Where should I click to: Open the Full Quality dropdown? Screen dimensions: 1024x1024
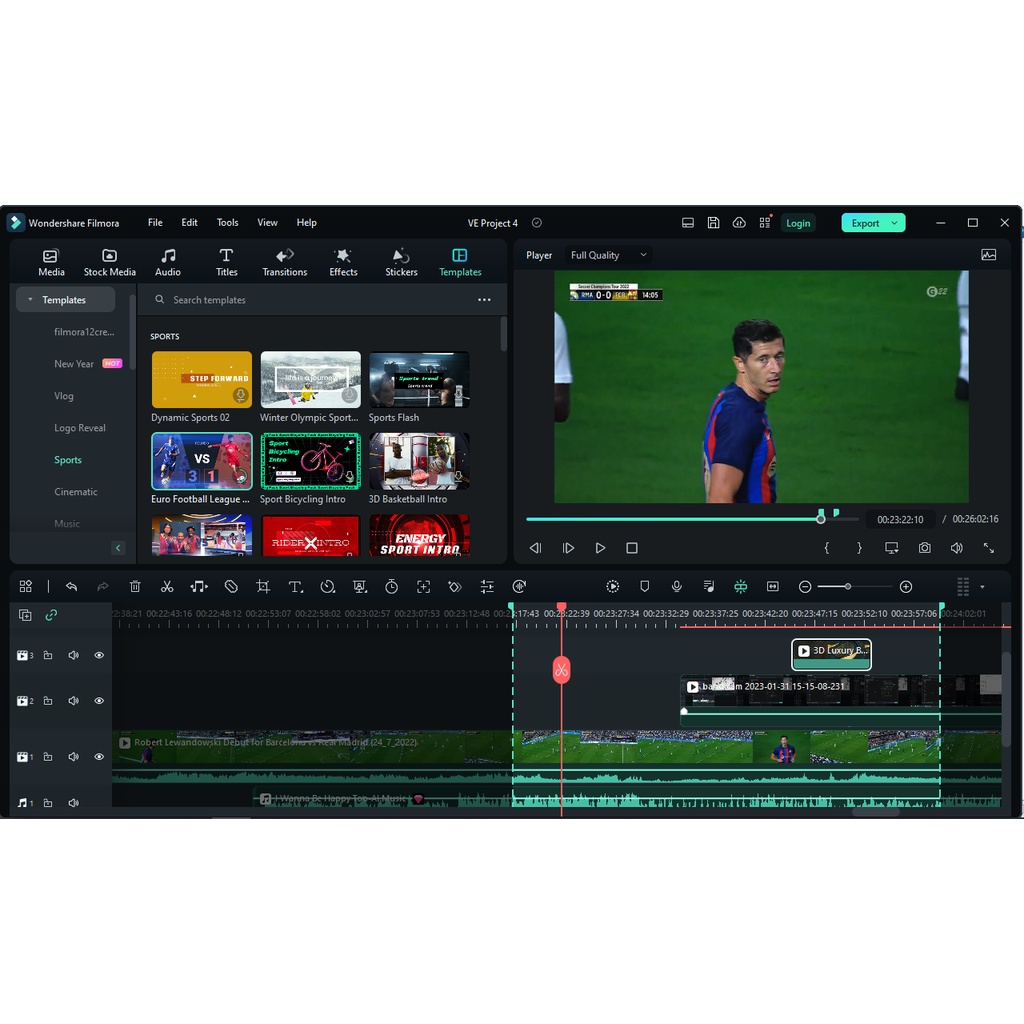[x=608, y=255]
